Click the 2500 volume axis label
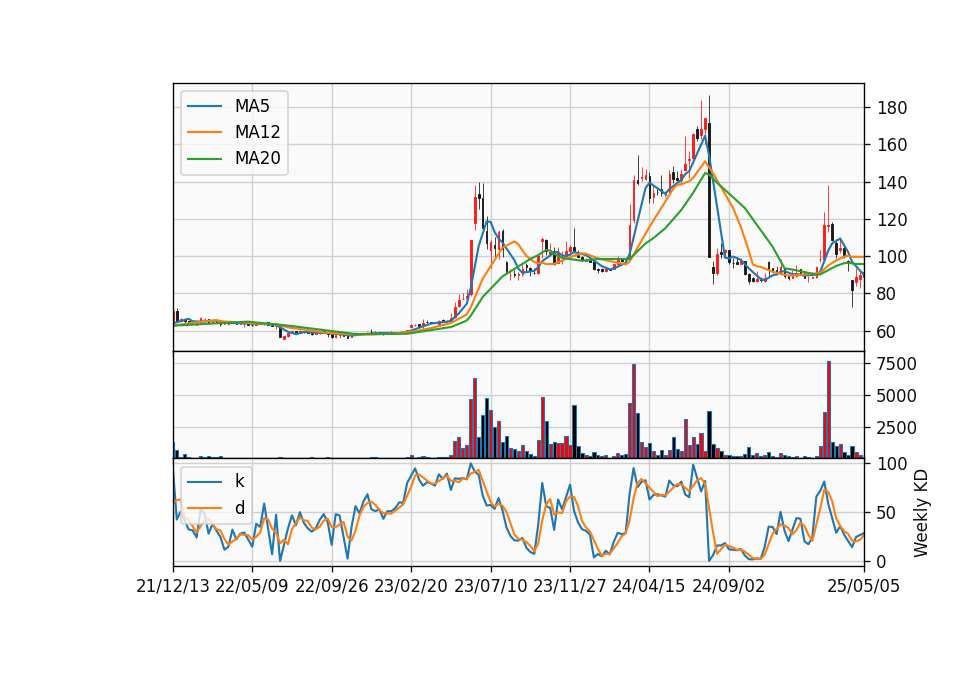This screenshot has width=960, height=690. (x=897, y=428)
